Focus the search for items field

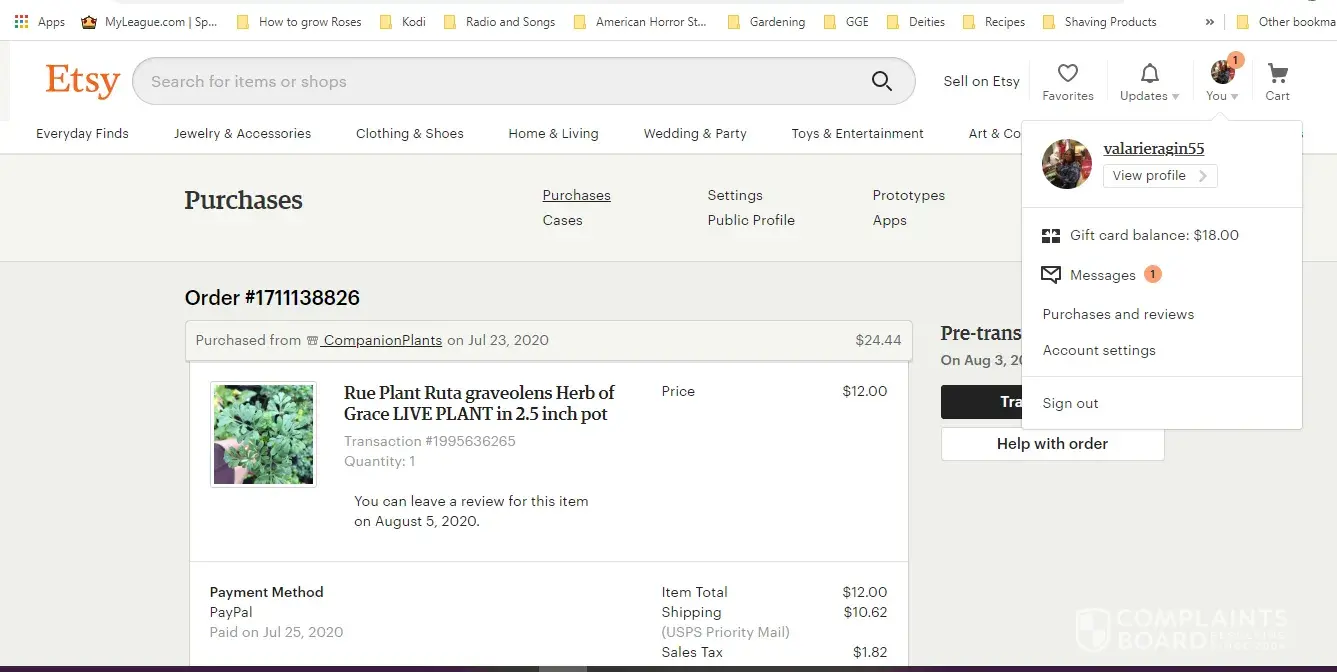coord(500,81)
